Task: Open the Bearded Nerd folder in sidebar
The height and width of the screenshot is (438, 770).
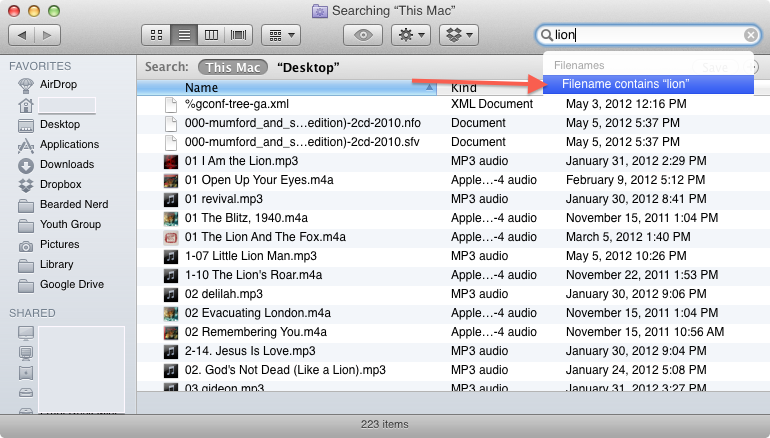Action: 74,204
